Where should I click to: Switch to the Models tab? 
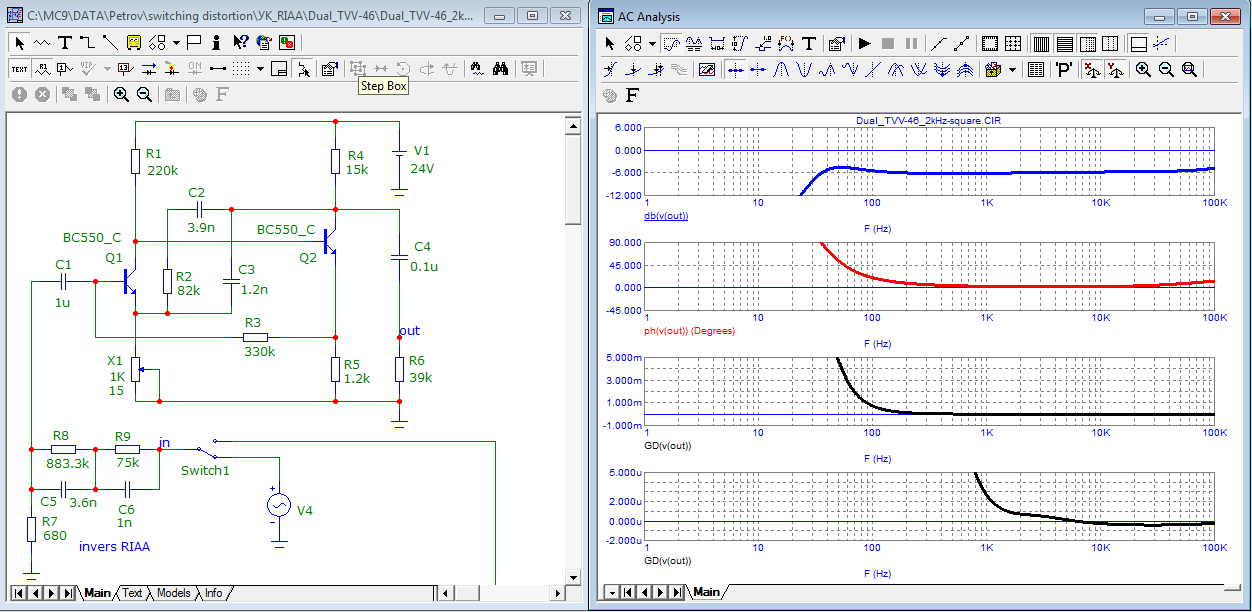point(172,593)
